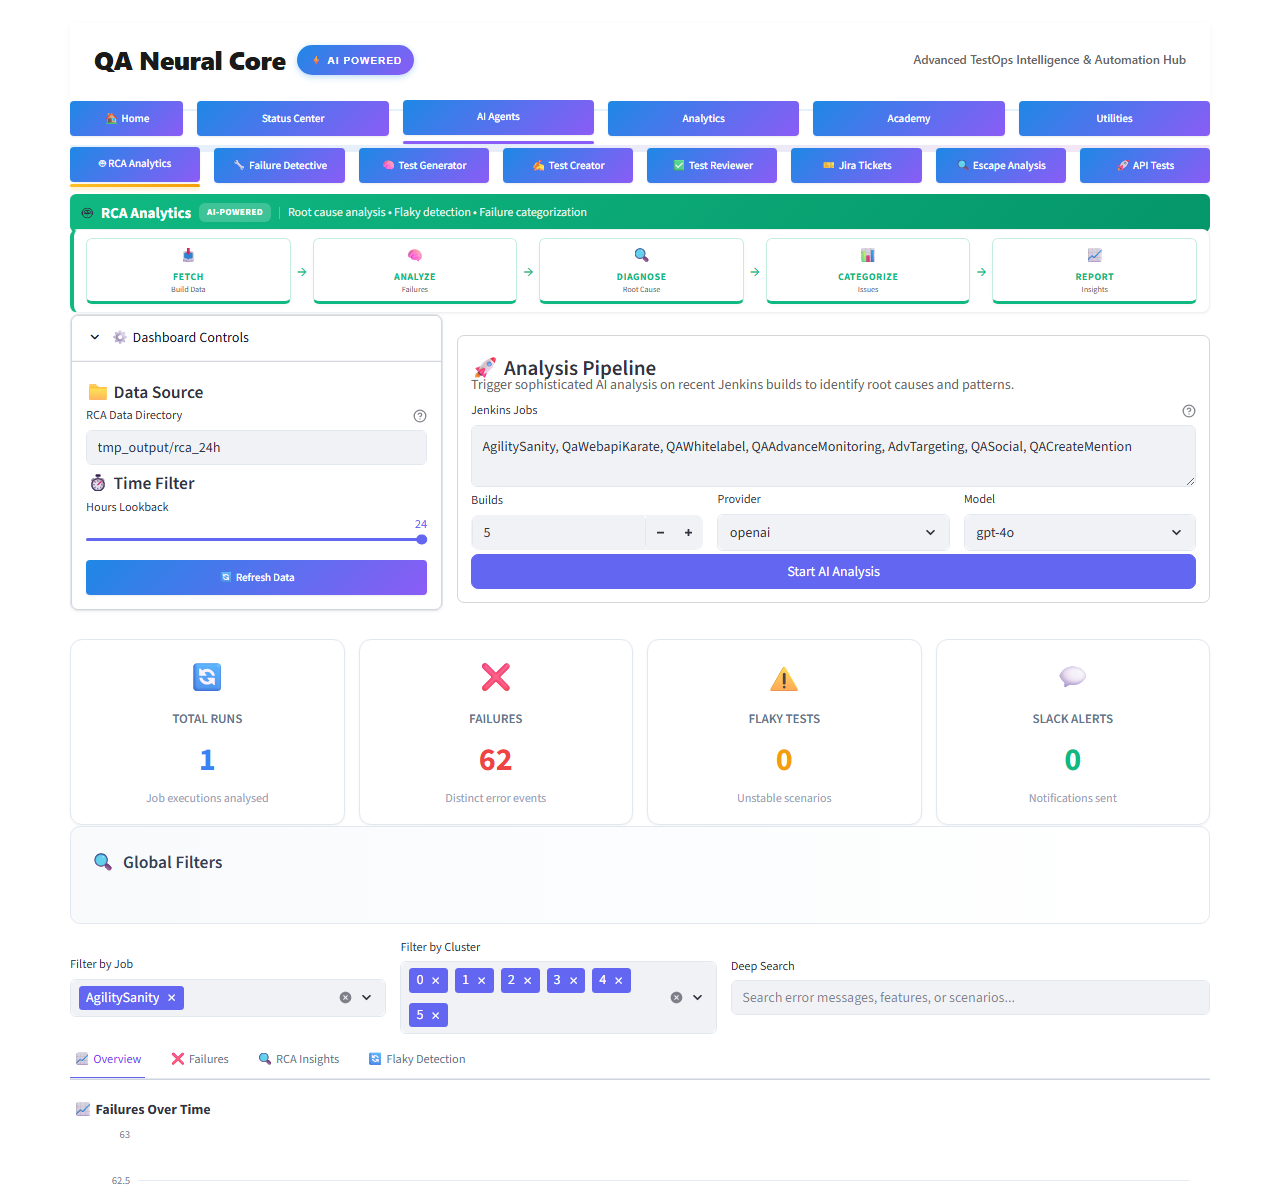The height and width of the screenshot is (1200, 1280).
Task: Click the help icon beside Jenkins Jobs
Action: tap(1189, 411)
